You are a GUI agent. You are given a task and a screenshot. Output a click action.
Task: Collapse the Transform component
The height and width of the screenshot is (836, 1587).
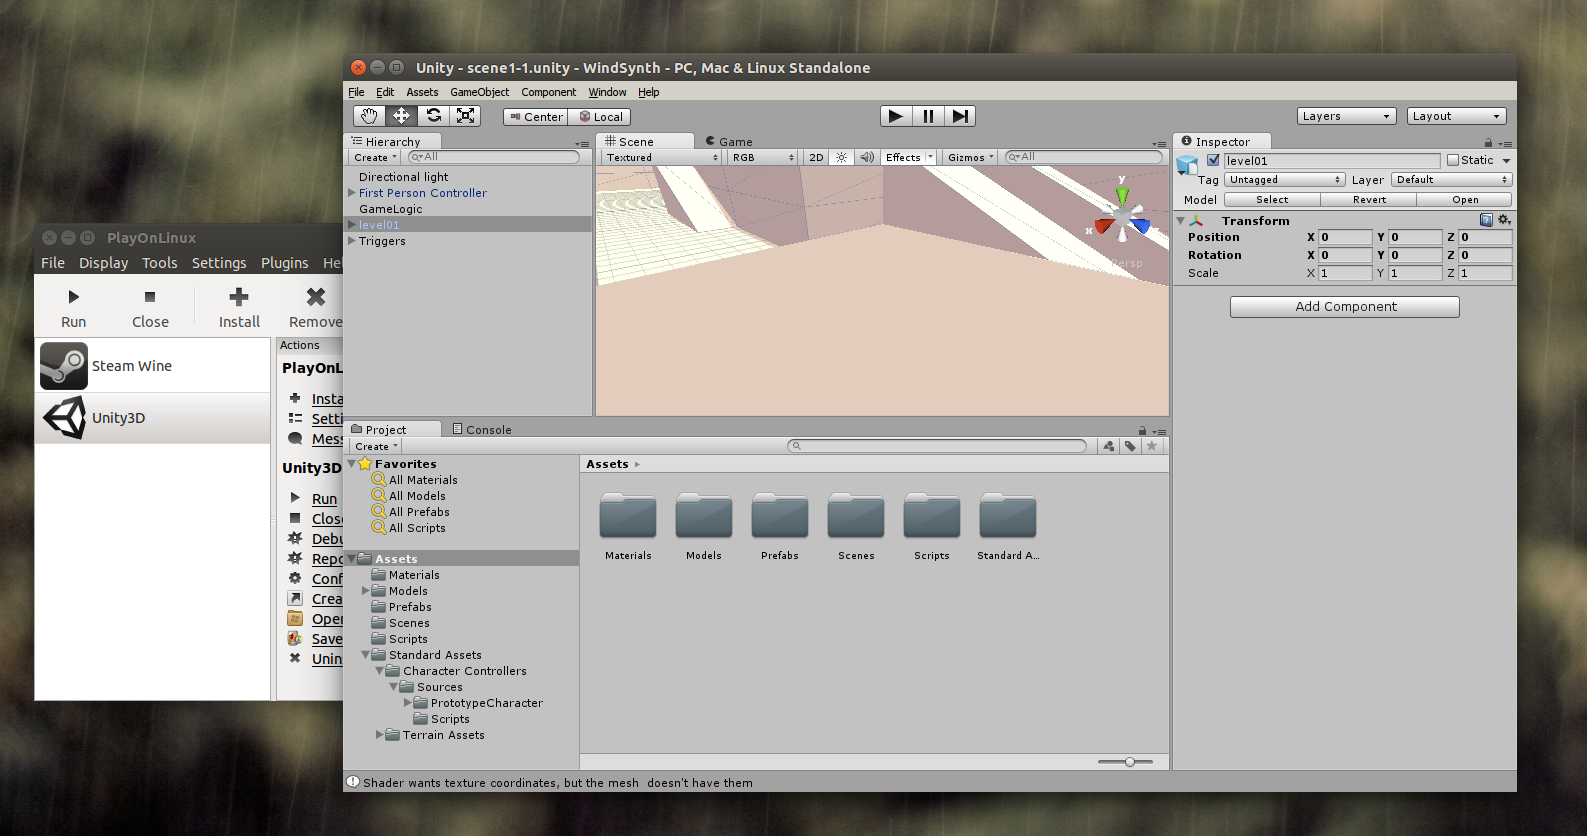(1181, 220)
